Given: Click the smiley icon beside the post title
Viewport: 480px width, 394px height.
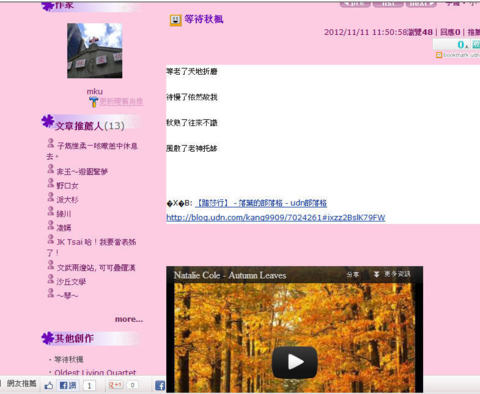Looking at the screenshot, I should tap(176, 20).
